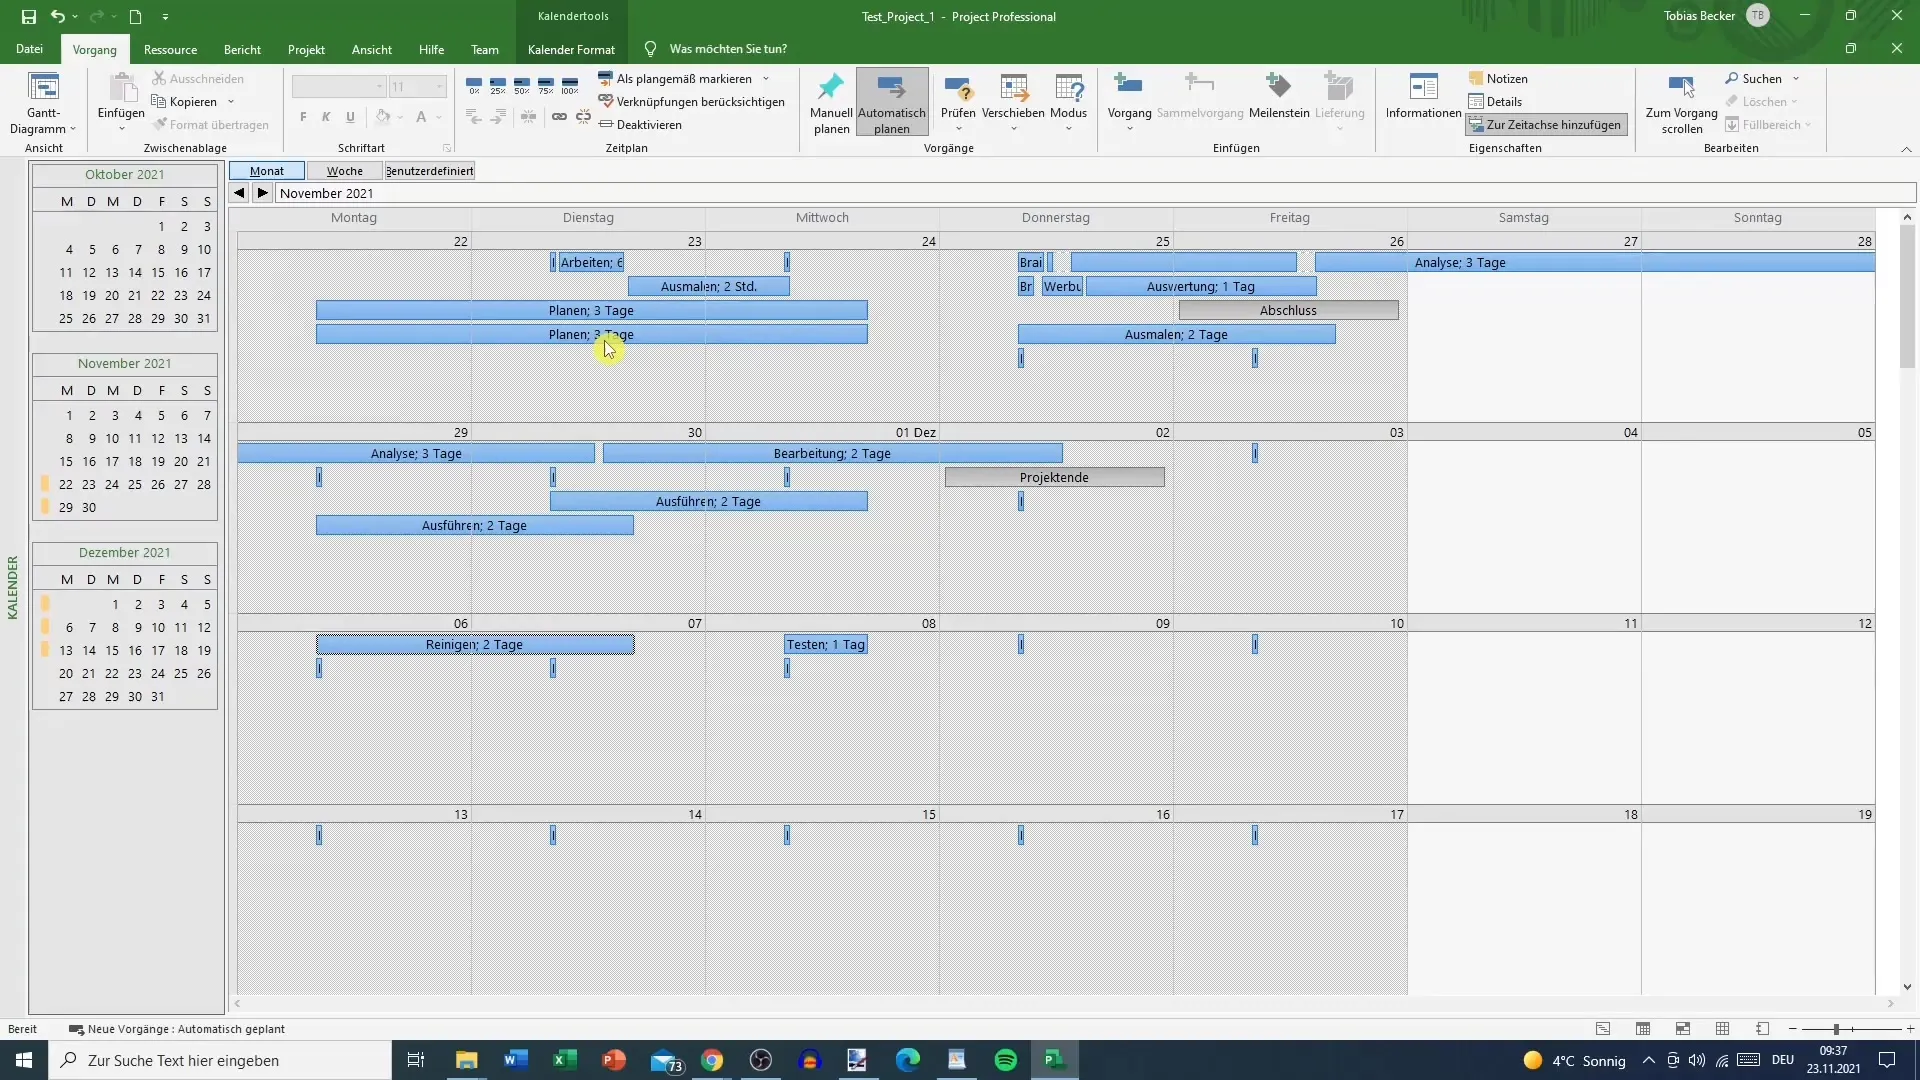This screenshot has height=1080, width=1920.
Task: Set task progress to 0% complete
Action: (474, 85)
